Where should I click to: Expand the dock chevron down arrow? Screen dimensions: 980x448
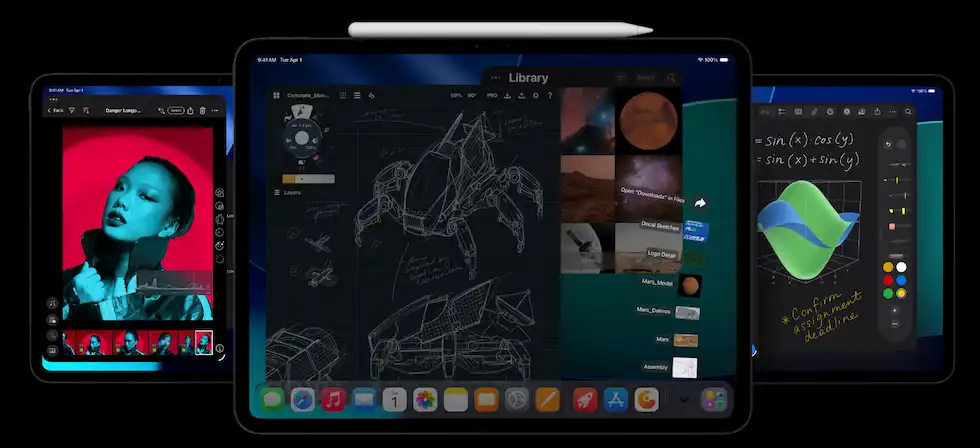(x=684, y=399)
